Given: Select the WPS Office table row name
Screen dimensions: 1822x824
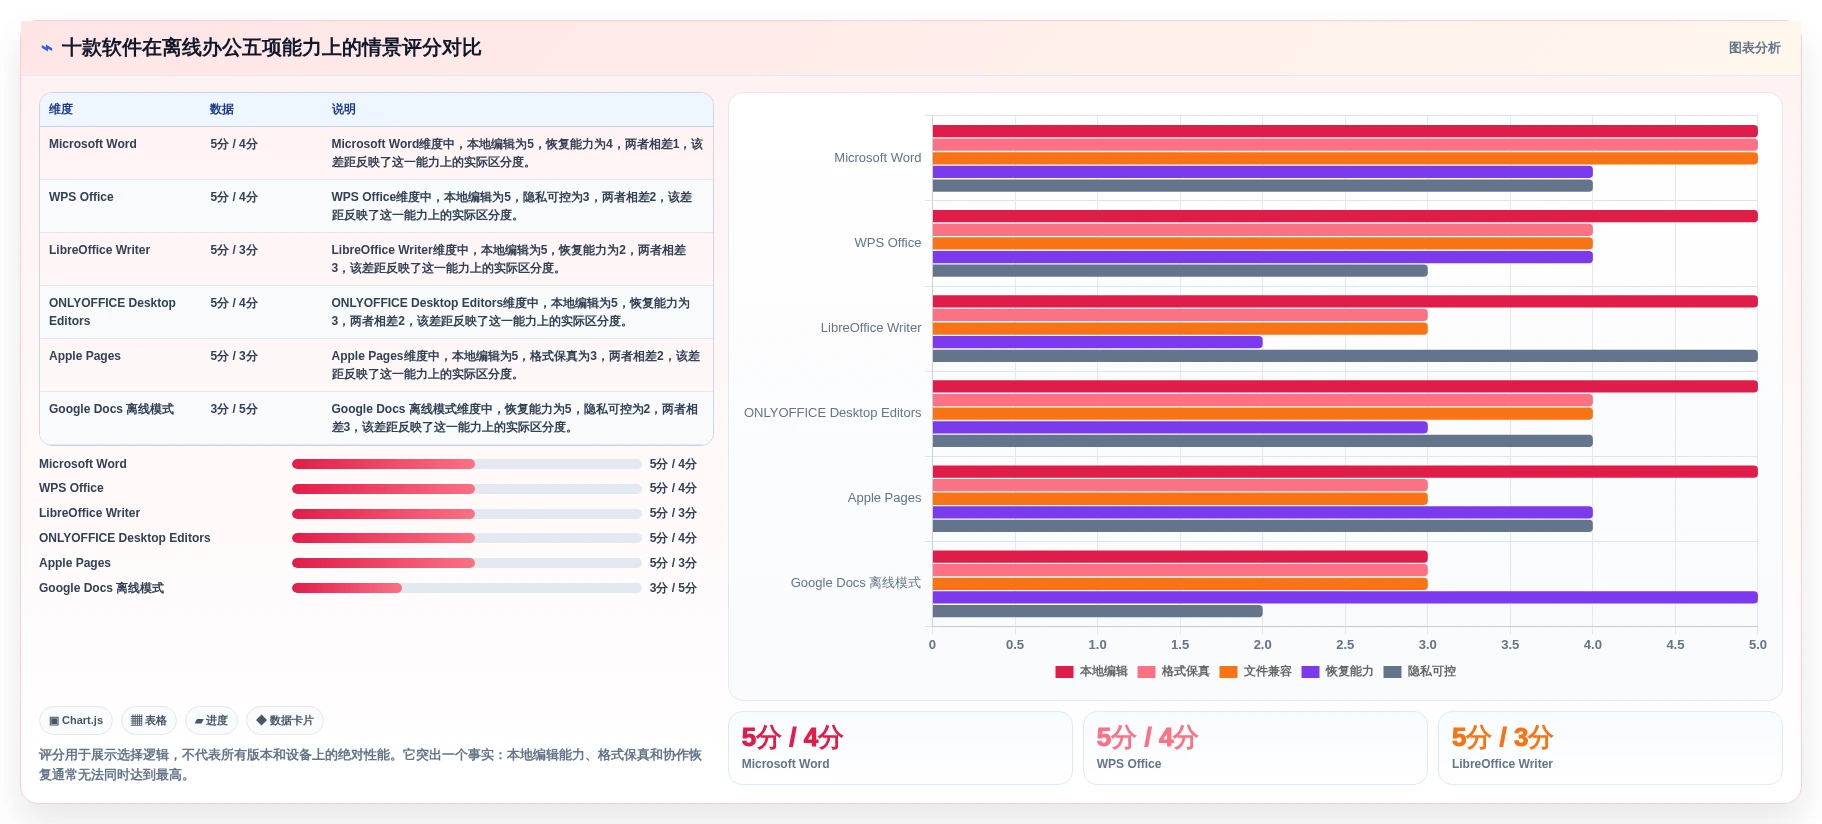Looking at the screenshot, I should (x=81, y=197).
